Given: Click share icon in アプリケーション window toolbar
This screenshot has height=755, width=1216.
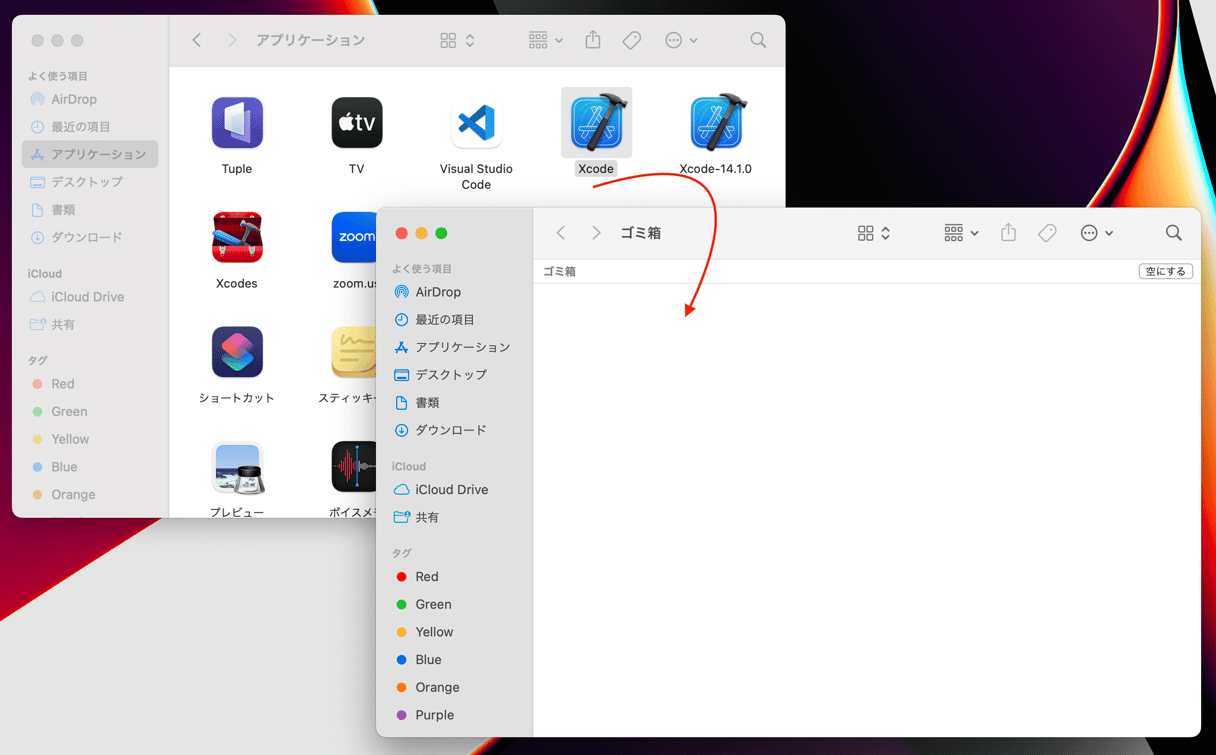Looking at the screenshot, I should click(x=593, y=40).
